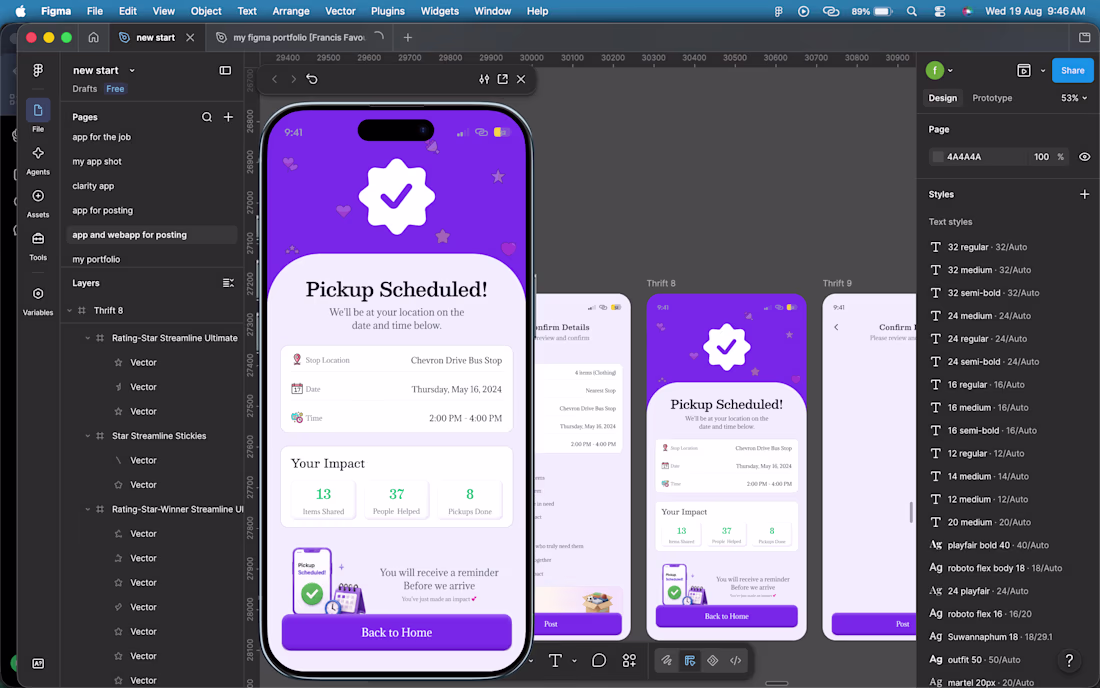1100x688 pixels.
Task: Go to Figma home
Action: [x=93, y=37]
